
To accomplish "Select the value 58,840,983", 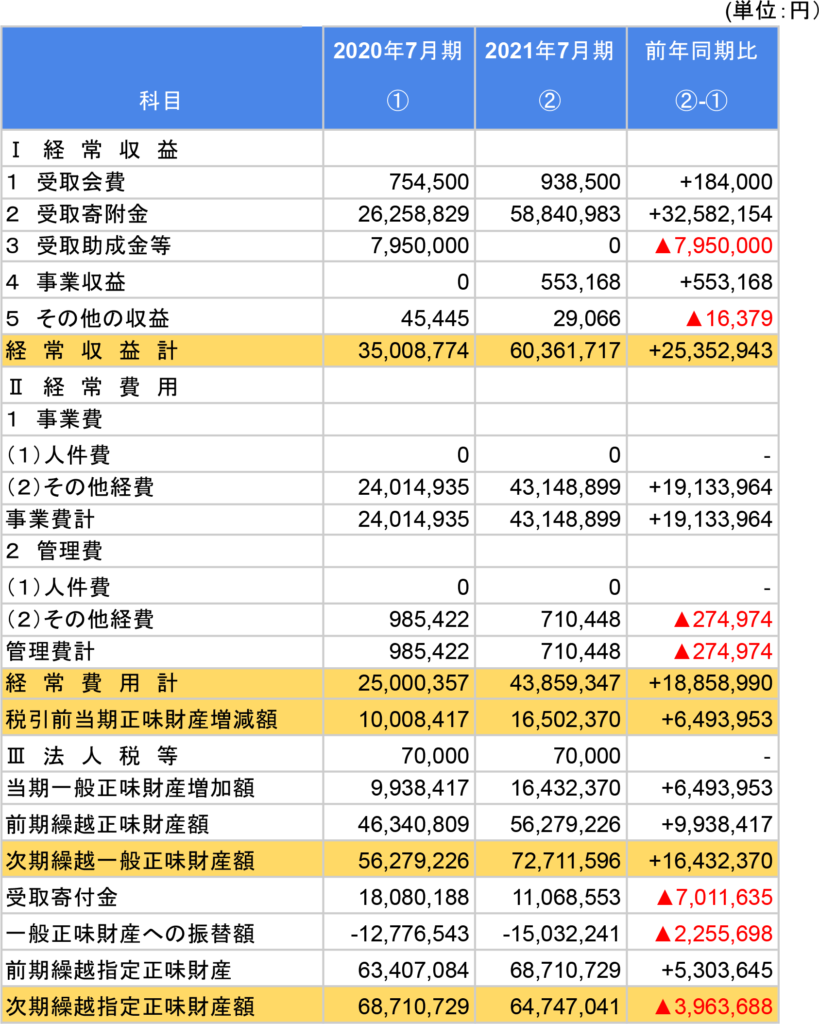I will pyautogui.click(x=566, y=214).
